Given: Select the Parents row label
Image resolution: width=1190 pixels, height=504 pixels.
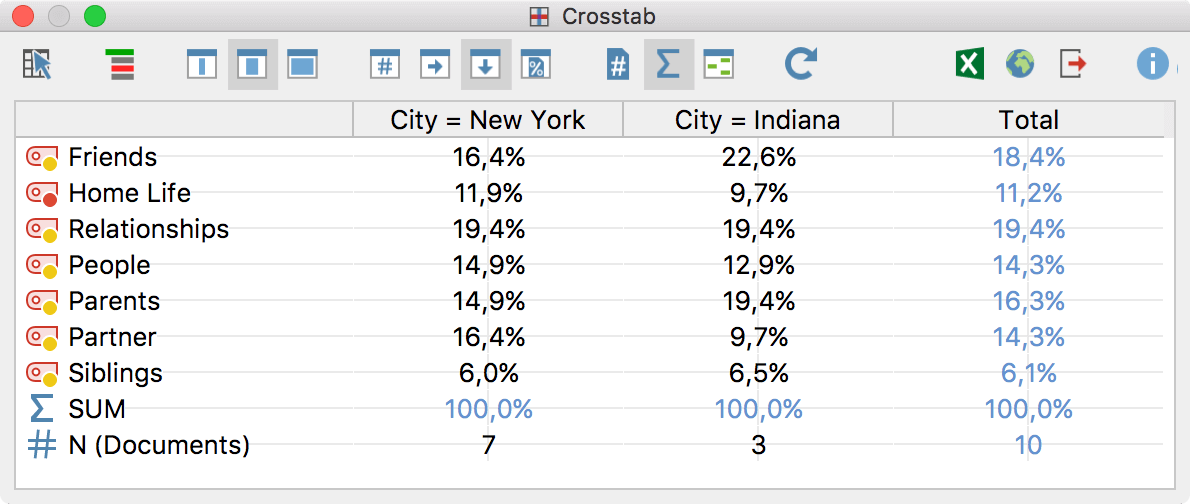Looking at the screenshot, I should click(x=114, y=301).
